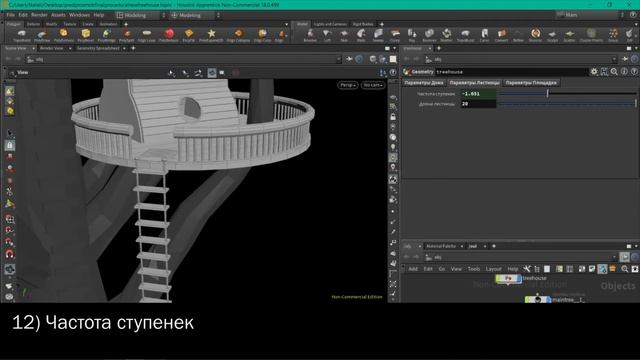640x360 pixels.
Task: Open the No cam camera dropdown
Action: tap(373, 85)
